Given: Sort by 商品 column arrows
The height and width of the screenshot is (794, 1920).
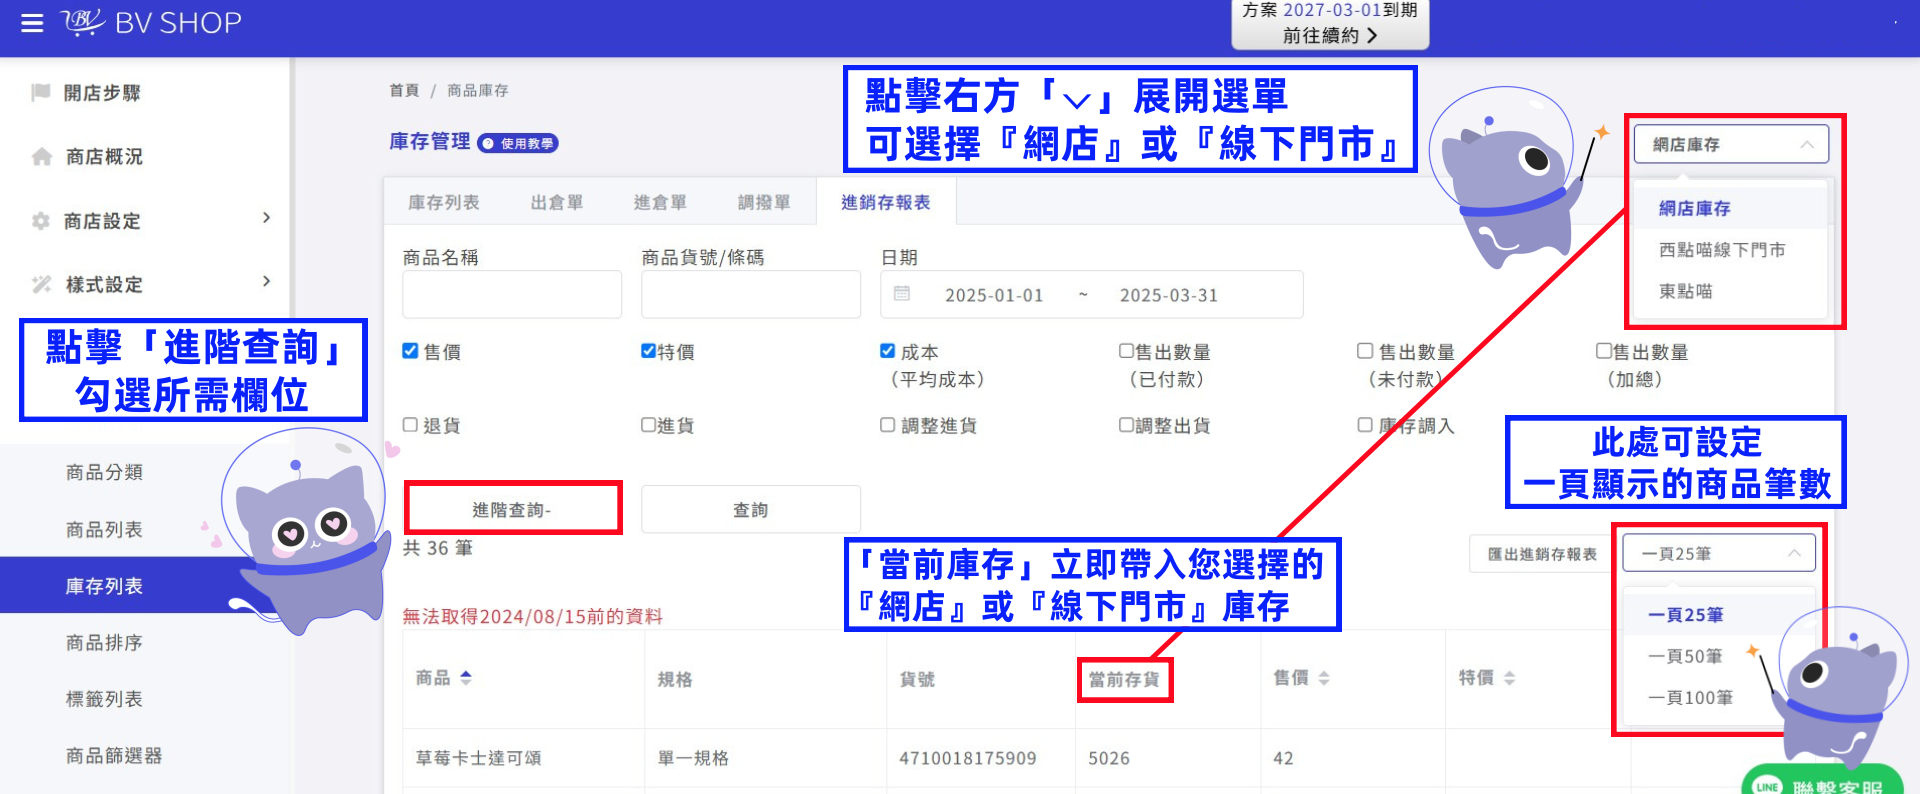Looking at the screenshot, I should pos(466,678).
